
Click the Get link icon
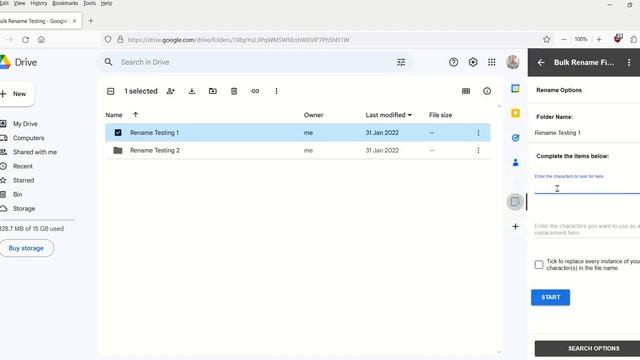[x=255, y=91]
